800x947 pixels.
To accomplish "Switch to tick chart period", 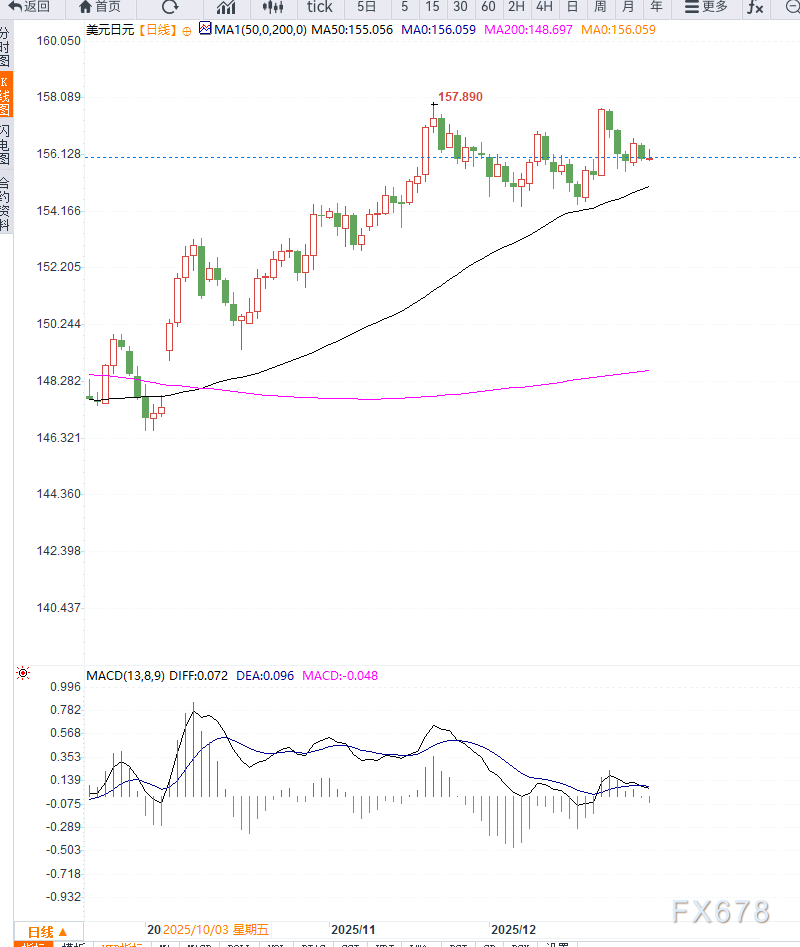I will pos(319,7).
